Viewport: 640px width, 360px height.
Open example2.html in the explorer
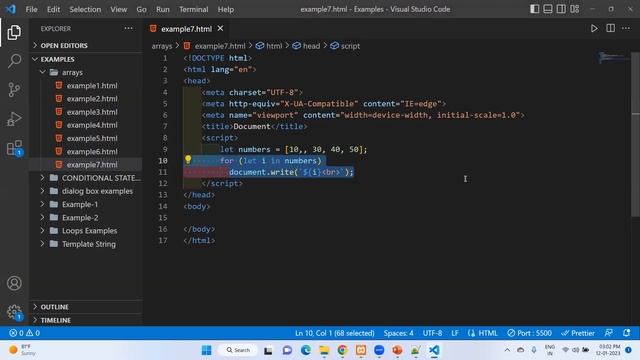click(x=86, y=99)
